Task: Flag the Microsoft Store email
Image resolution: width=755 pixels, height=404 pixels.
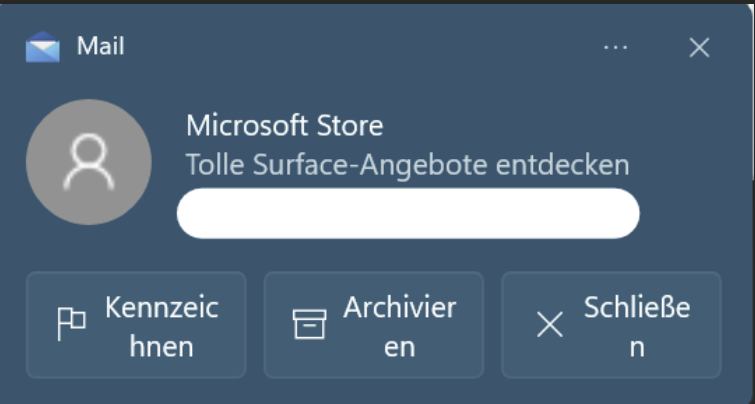Action: coord(136,325)
